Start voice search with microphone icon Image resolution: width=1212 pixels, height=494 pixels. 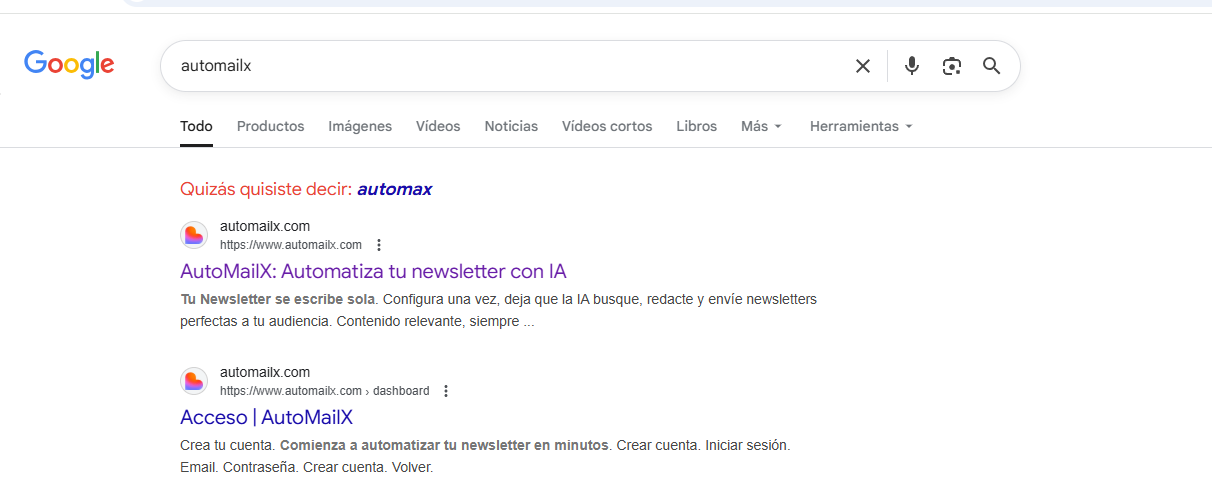pyautogui.click(x=911, y=66)
